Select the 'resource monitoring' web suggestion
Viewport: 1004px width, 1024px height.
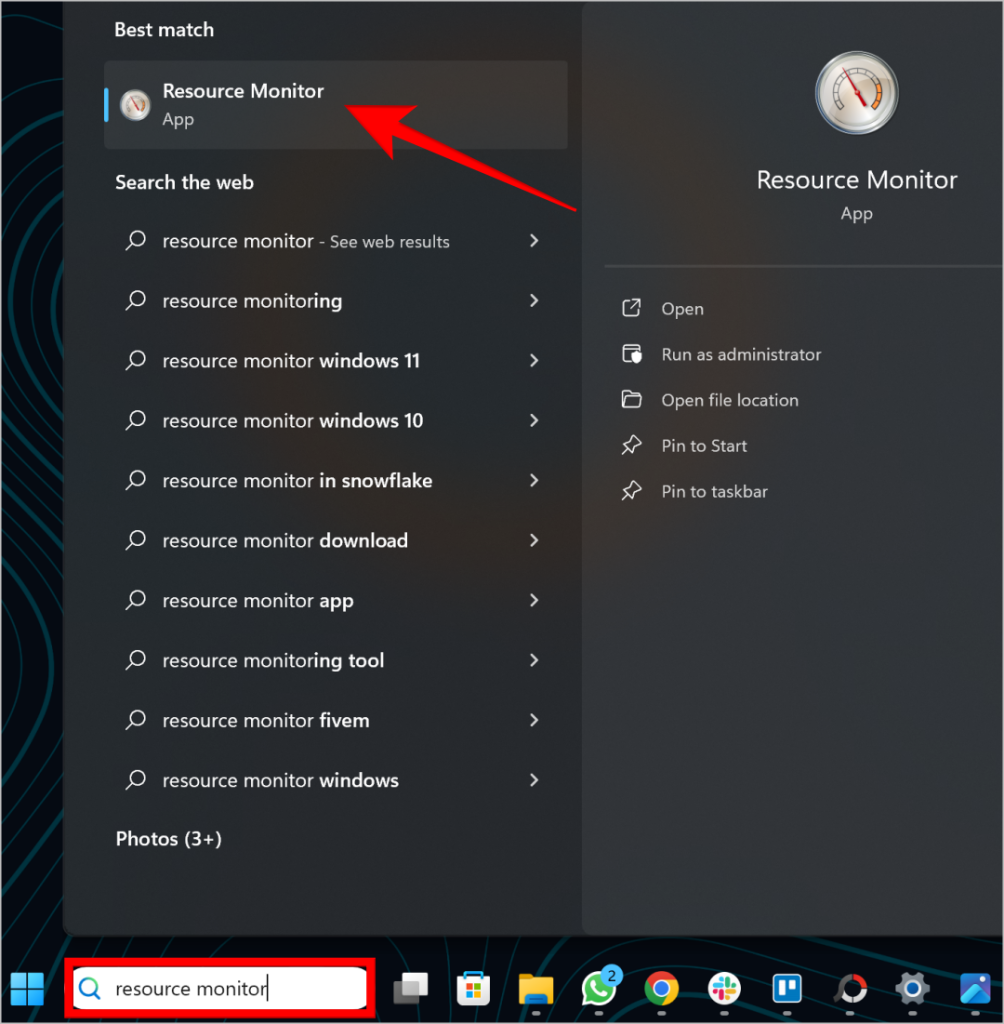[335, 300]
